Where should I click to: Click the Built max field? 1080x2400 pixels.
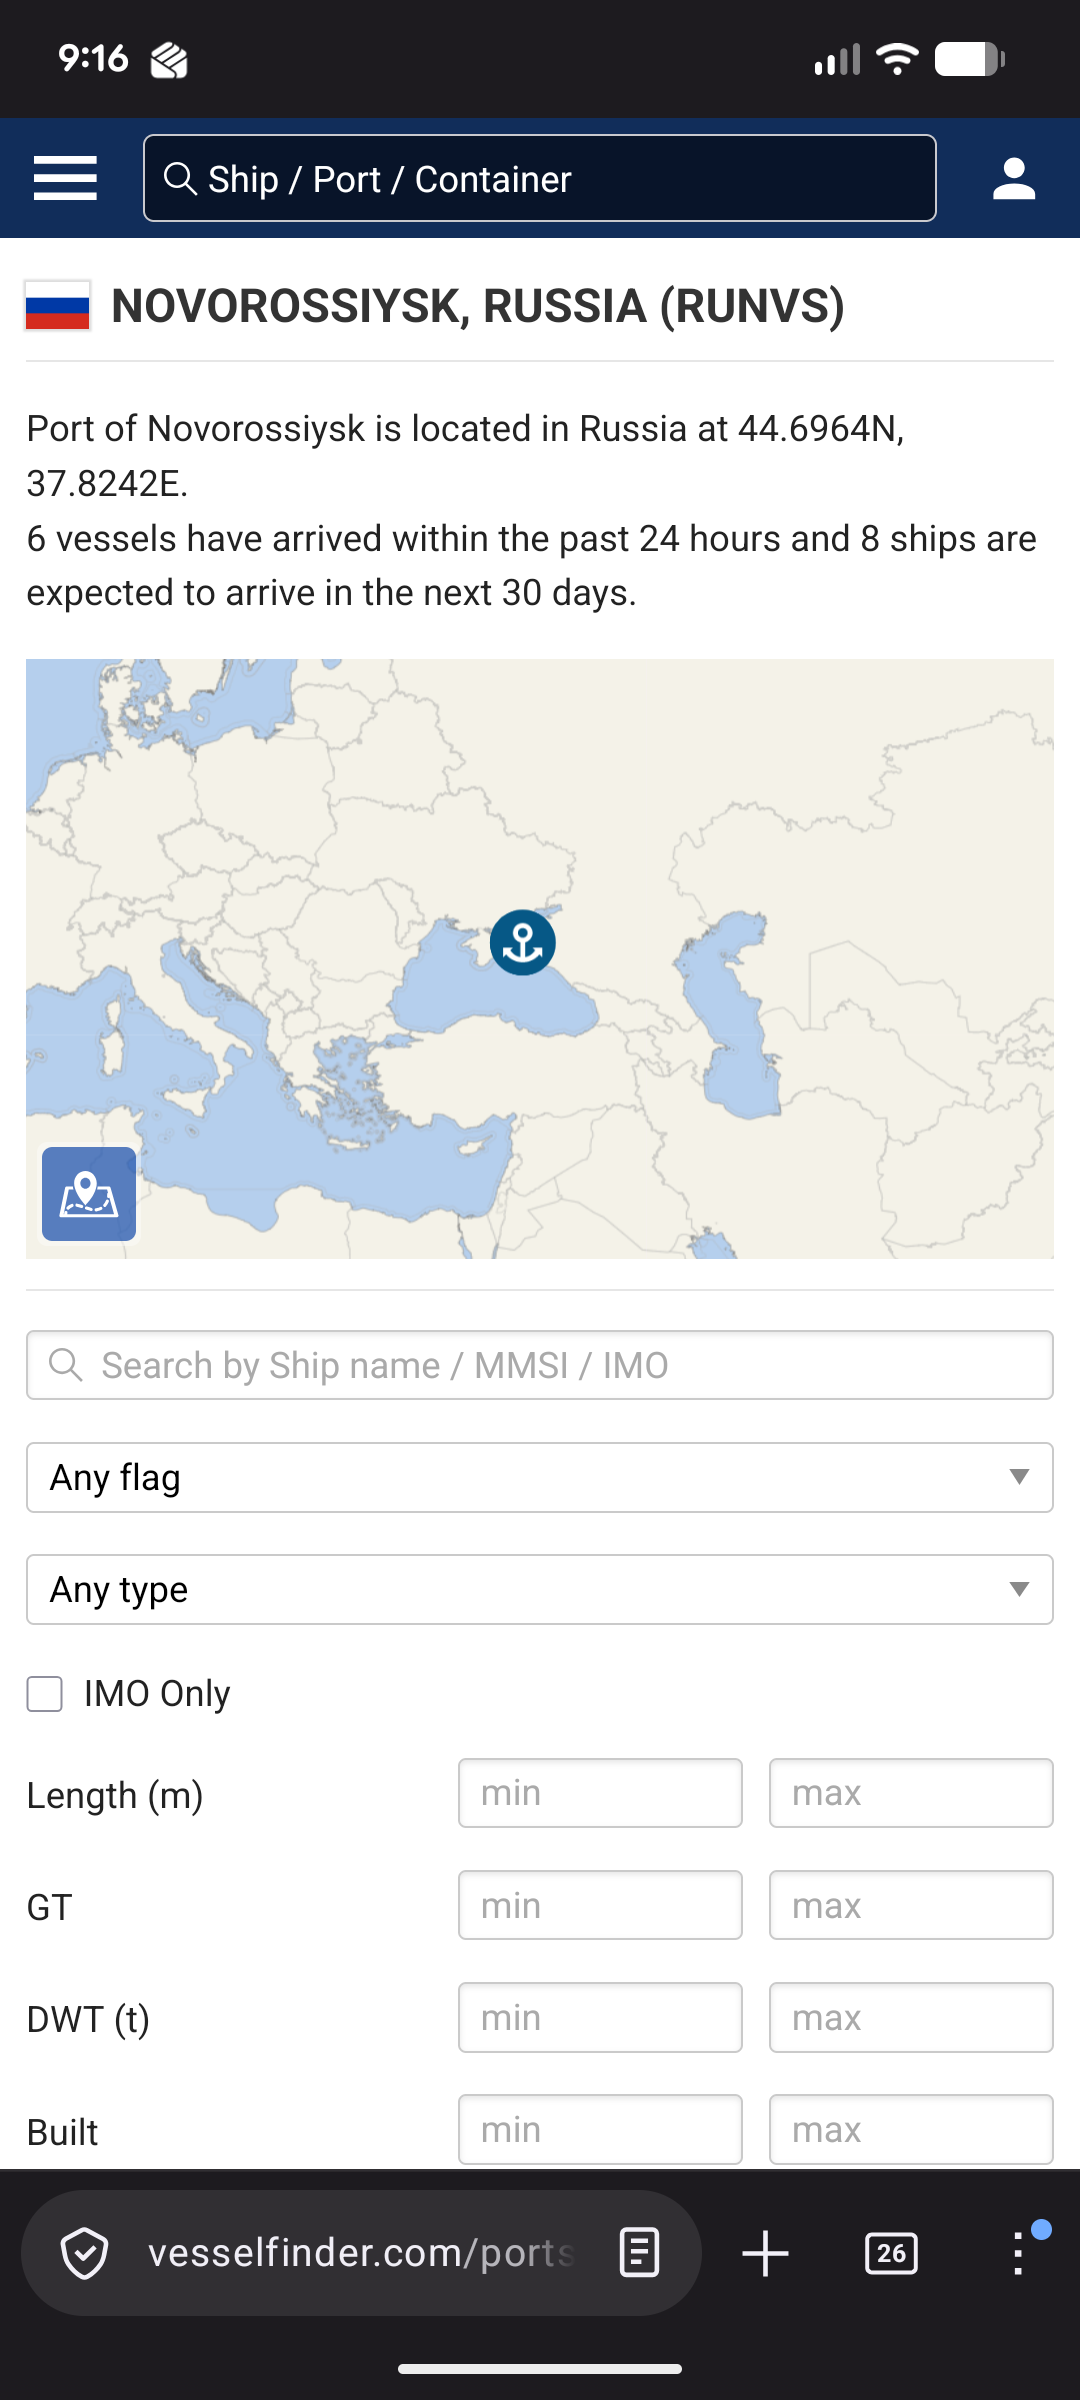coord(911,2129)
